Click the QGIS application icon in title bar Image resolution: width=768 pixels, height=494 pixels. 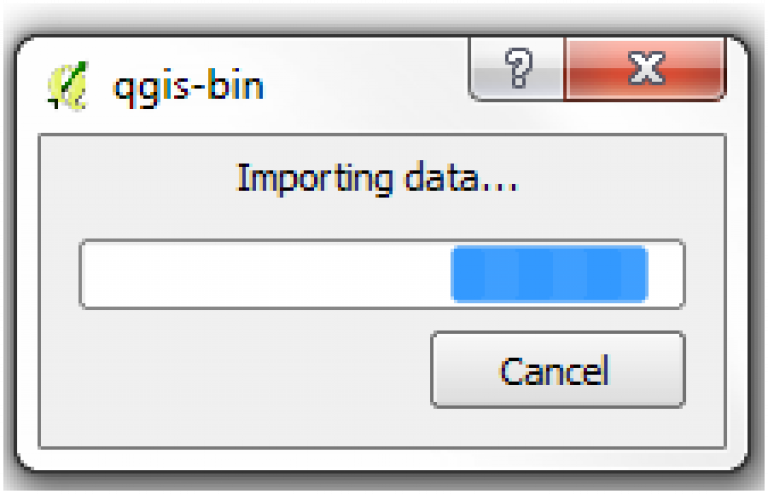(x=68, y=86)
